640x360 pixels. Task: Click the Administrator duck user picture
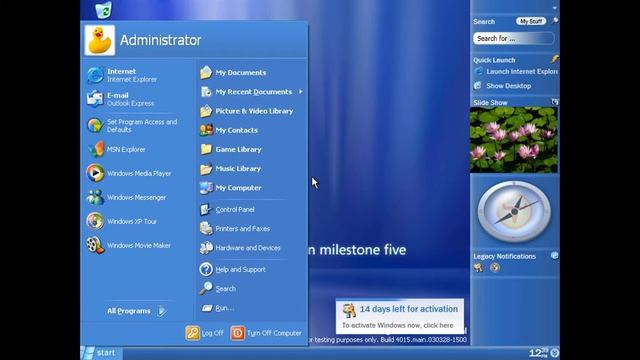[x=100, y=40]
